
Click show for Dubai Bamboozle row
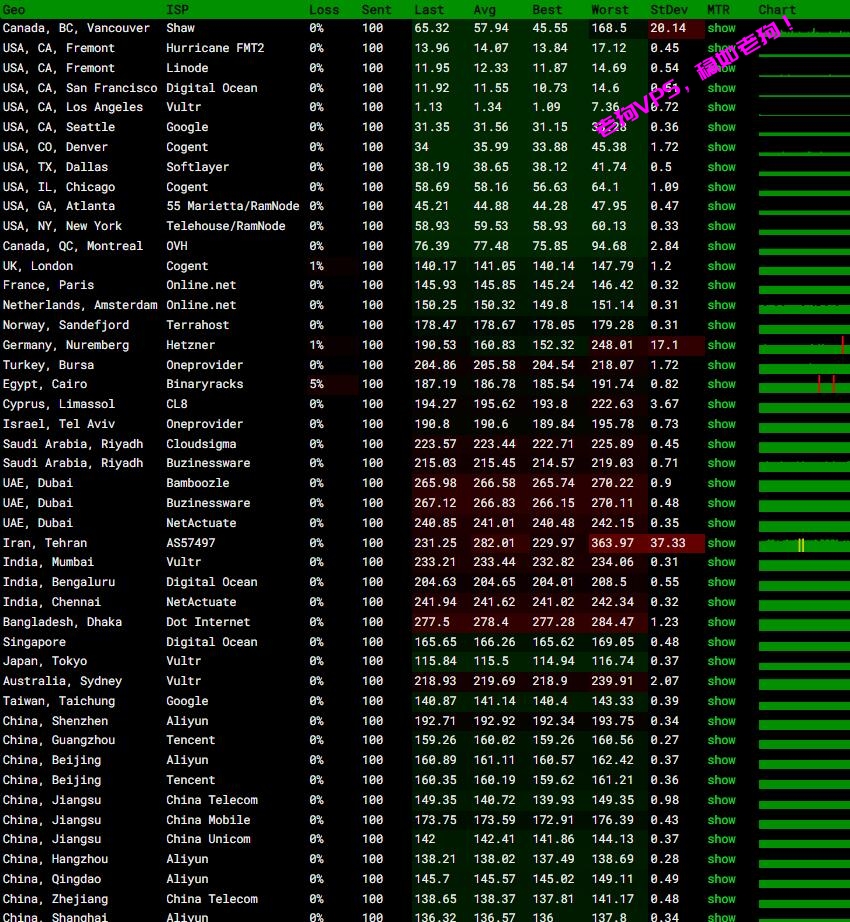(x=721, y=483)
